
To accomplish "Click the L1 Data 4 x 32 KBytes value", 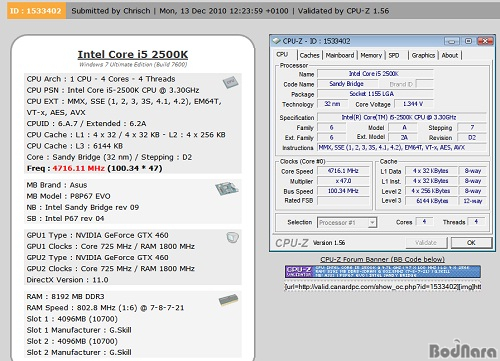I will pyautogui.click(x=431, y=171).
